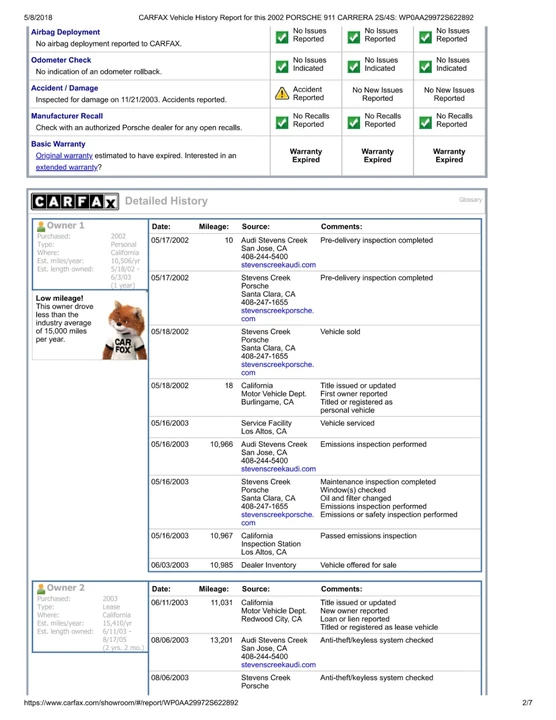This screenshot has height=720, width=556.
Task: Click the Passed emissions inspection comment
Action: [x=368, y=536]
